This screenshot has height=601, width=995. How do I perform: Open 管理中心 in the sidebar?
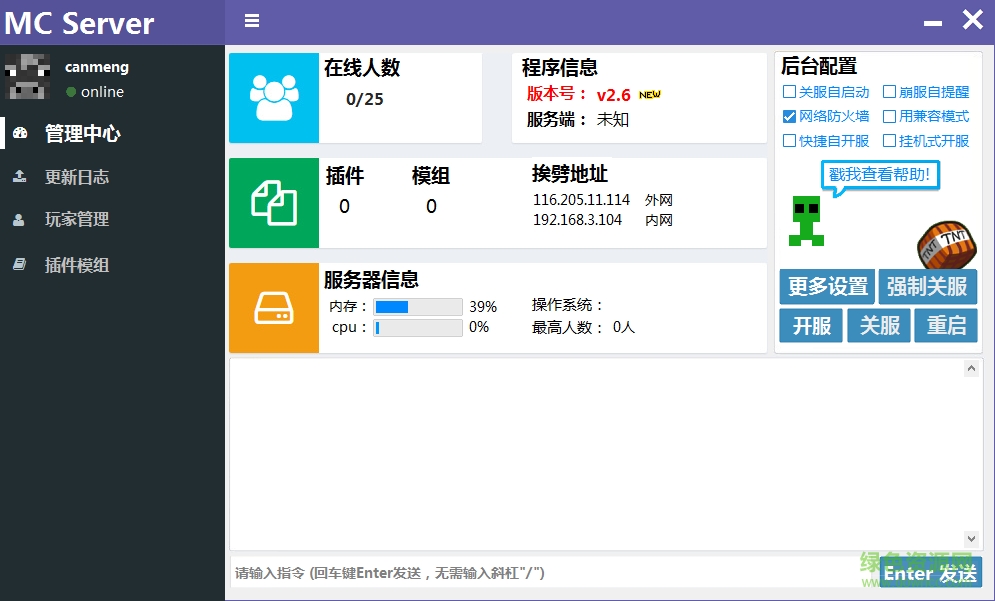(82, 134)
